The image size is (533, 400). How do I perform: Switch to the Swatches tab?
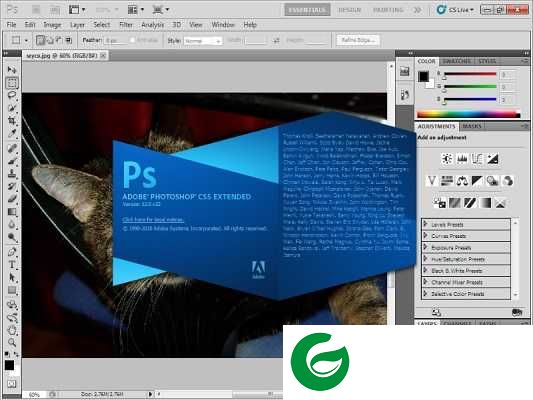tap(457, 61)
